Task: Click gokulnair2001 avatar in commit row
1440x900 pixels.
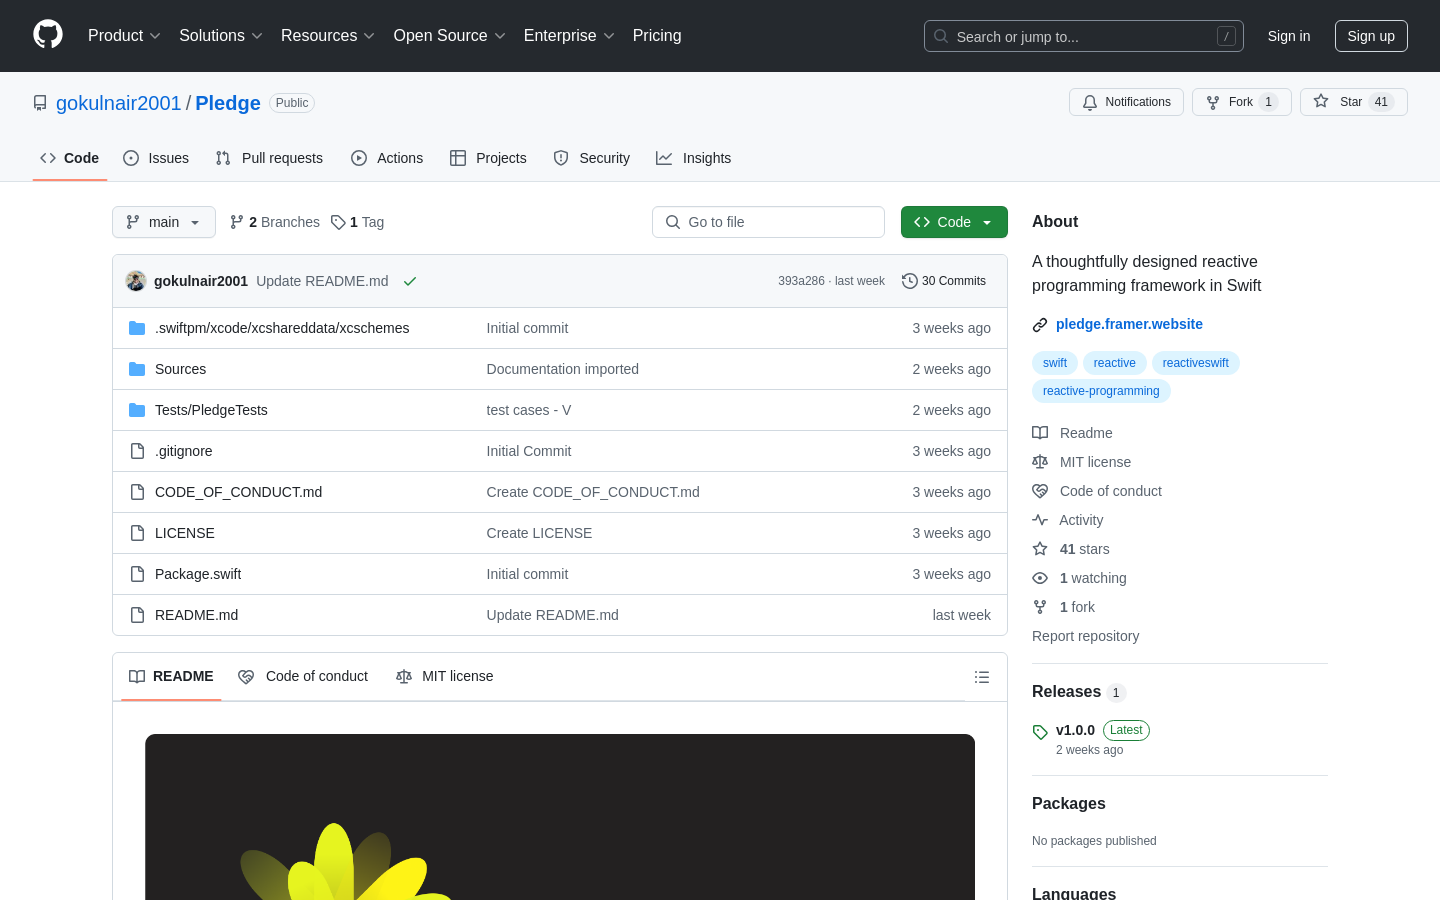Action: (136, 281)
